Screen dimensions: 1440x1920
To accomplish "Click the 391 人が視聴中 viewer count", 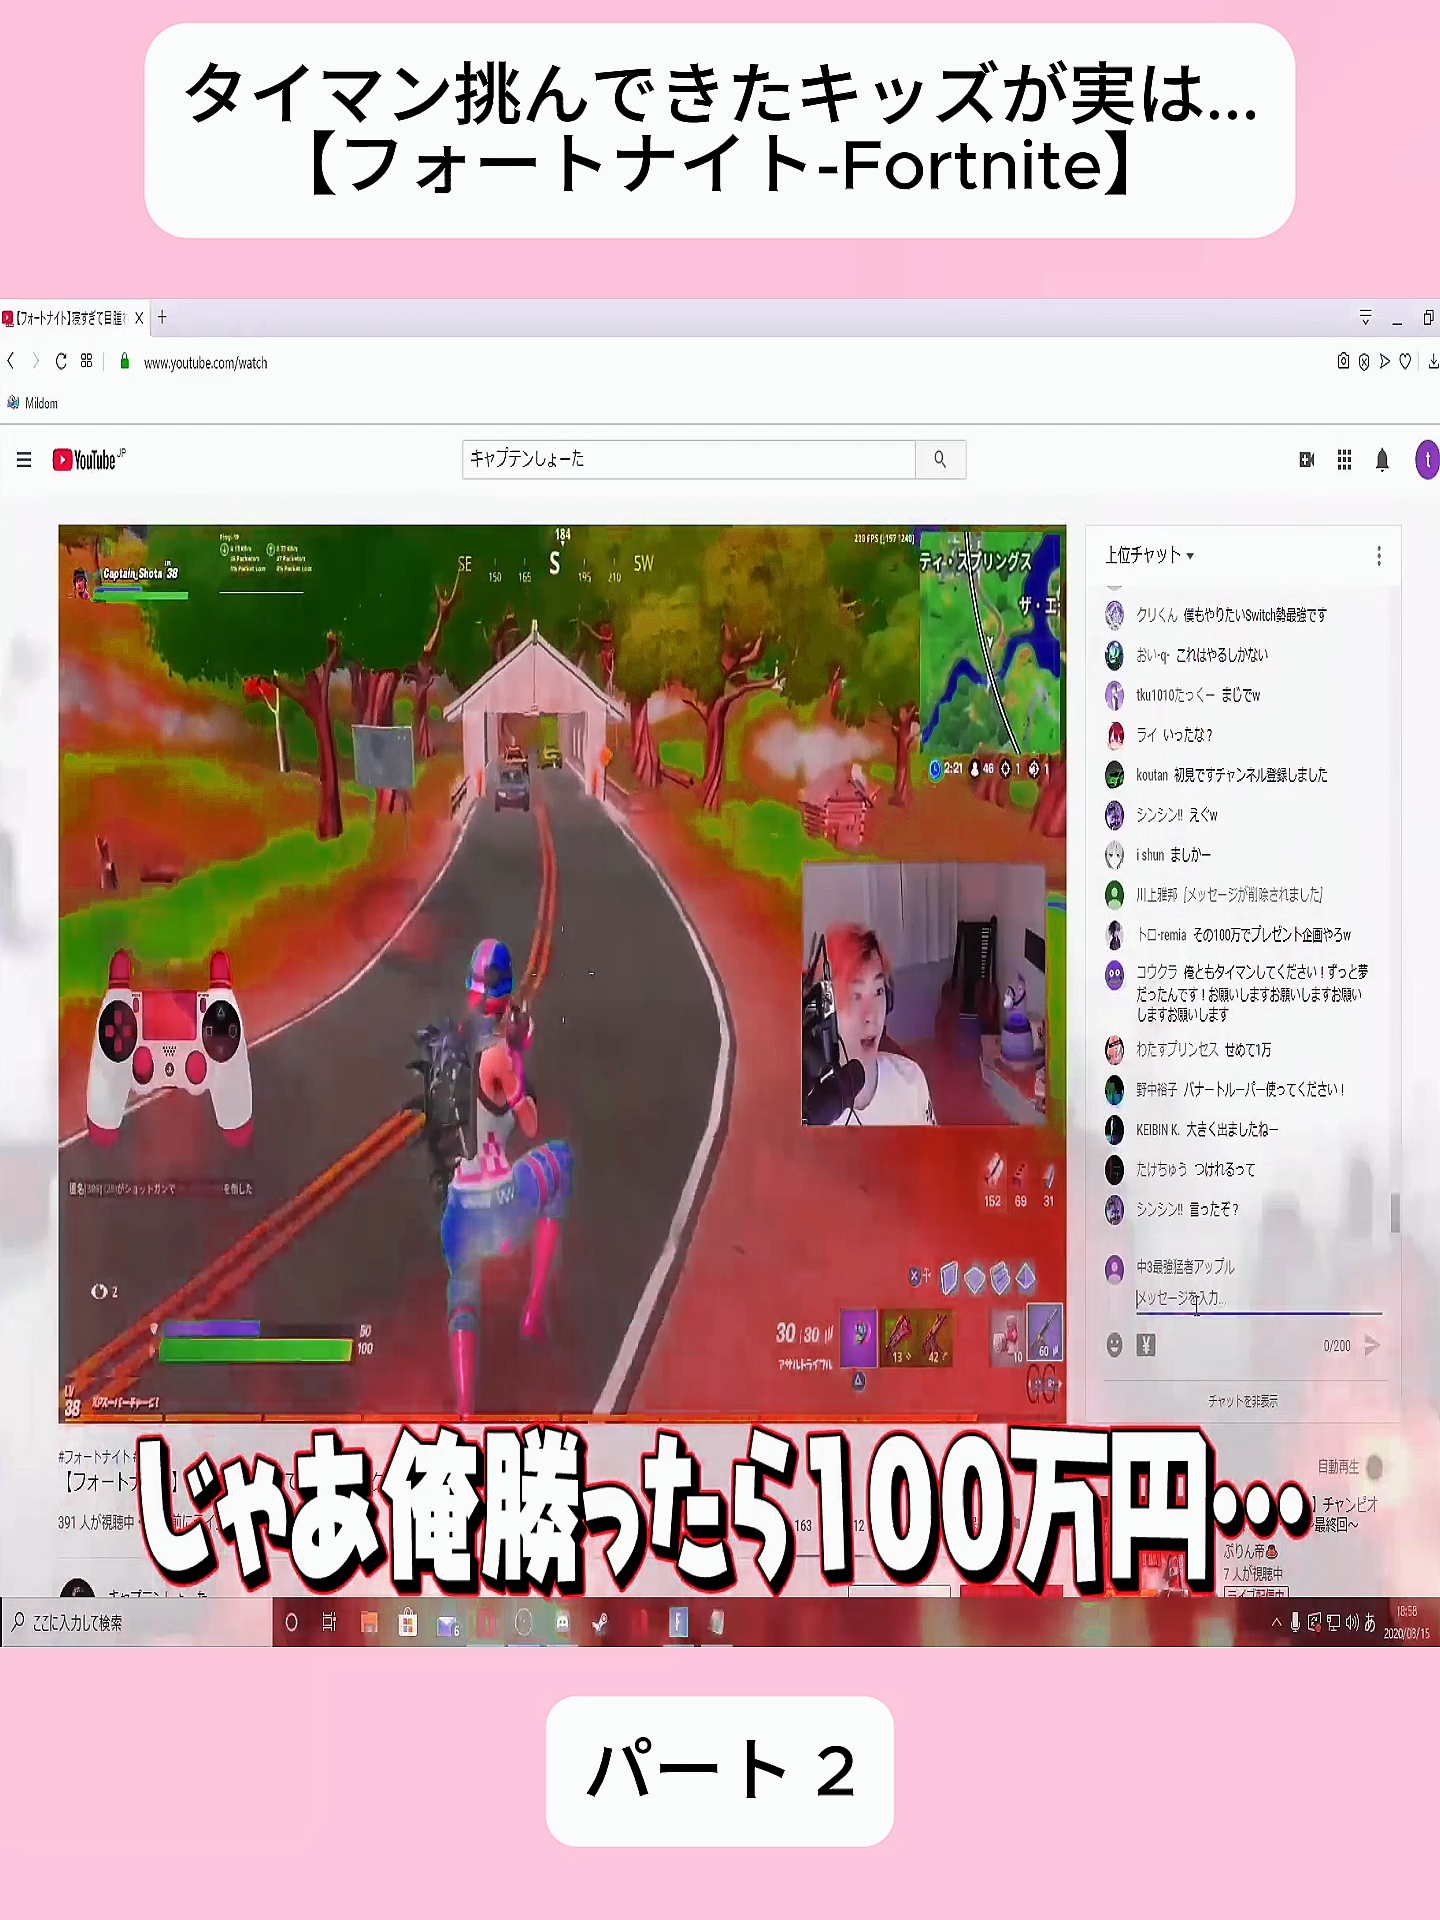I will [x=96, y=1522].
